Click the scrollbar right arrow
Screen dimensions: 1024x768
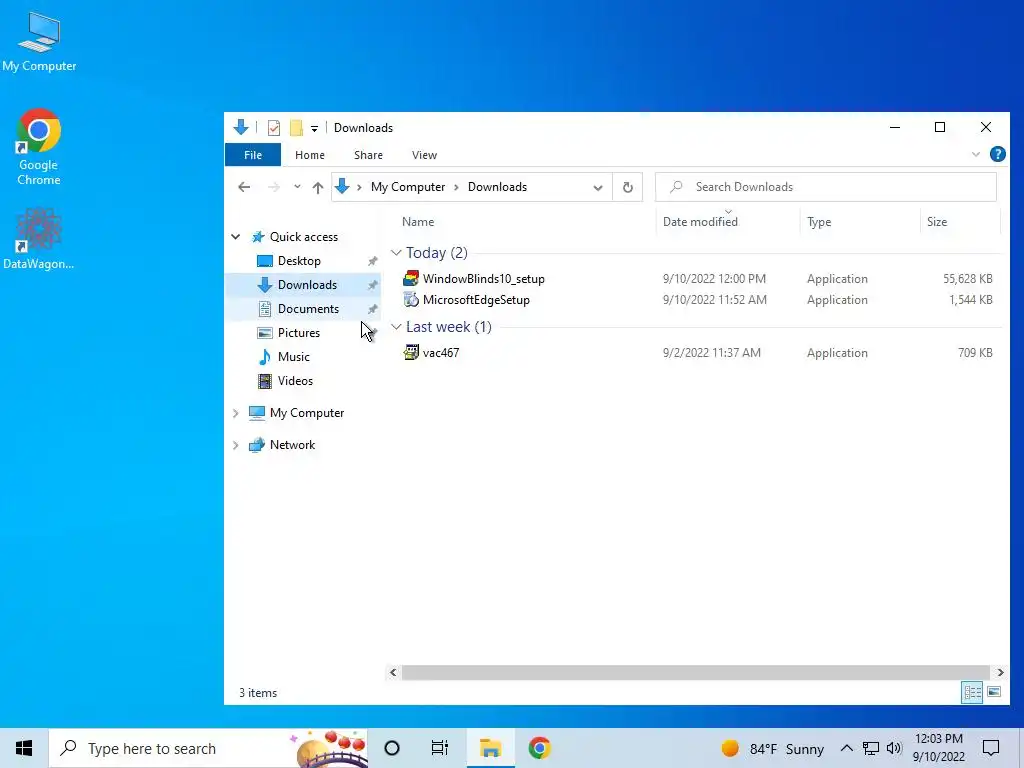[x=1000, y=672]
